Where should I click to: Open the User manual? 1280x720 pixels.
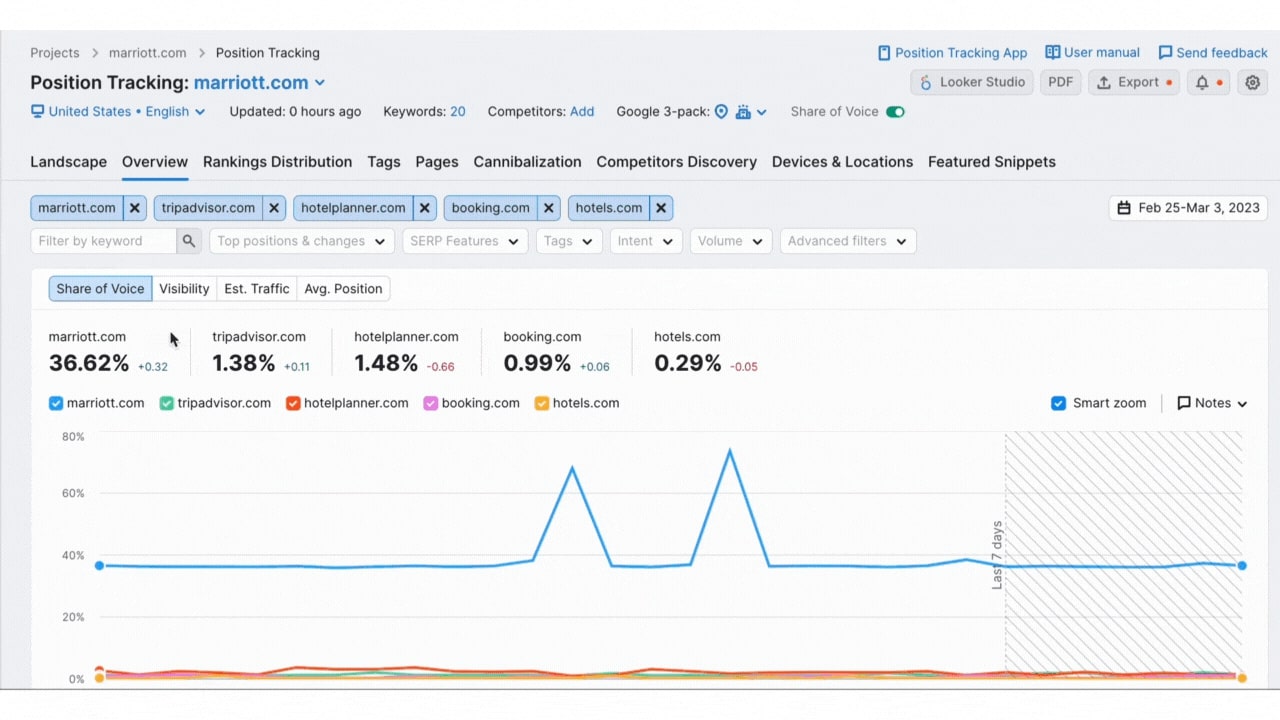(x=1092, y=52)
